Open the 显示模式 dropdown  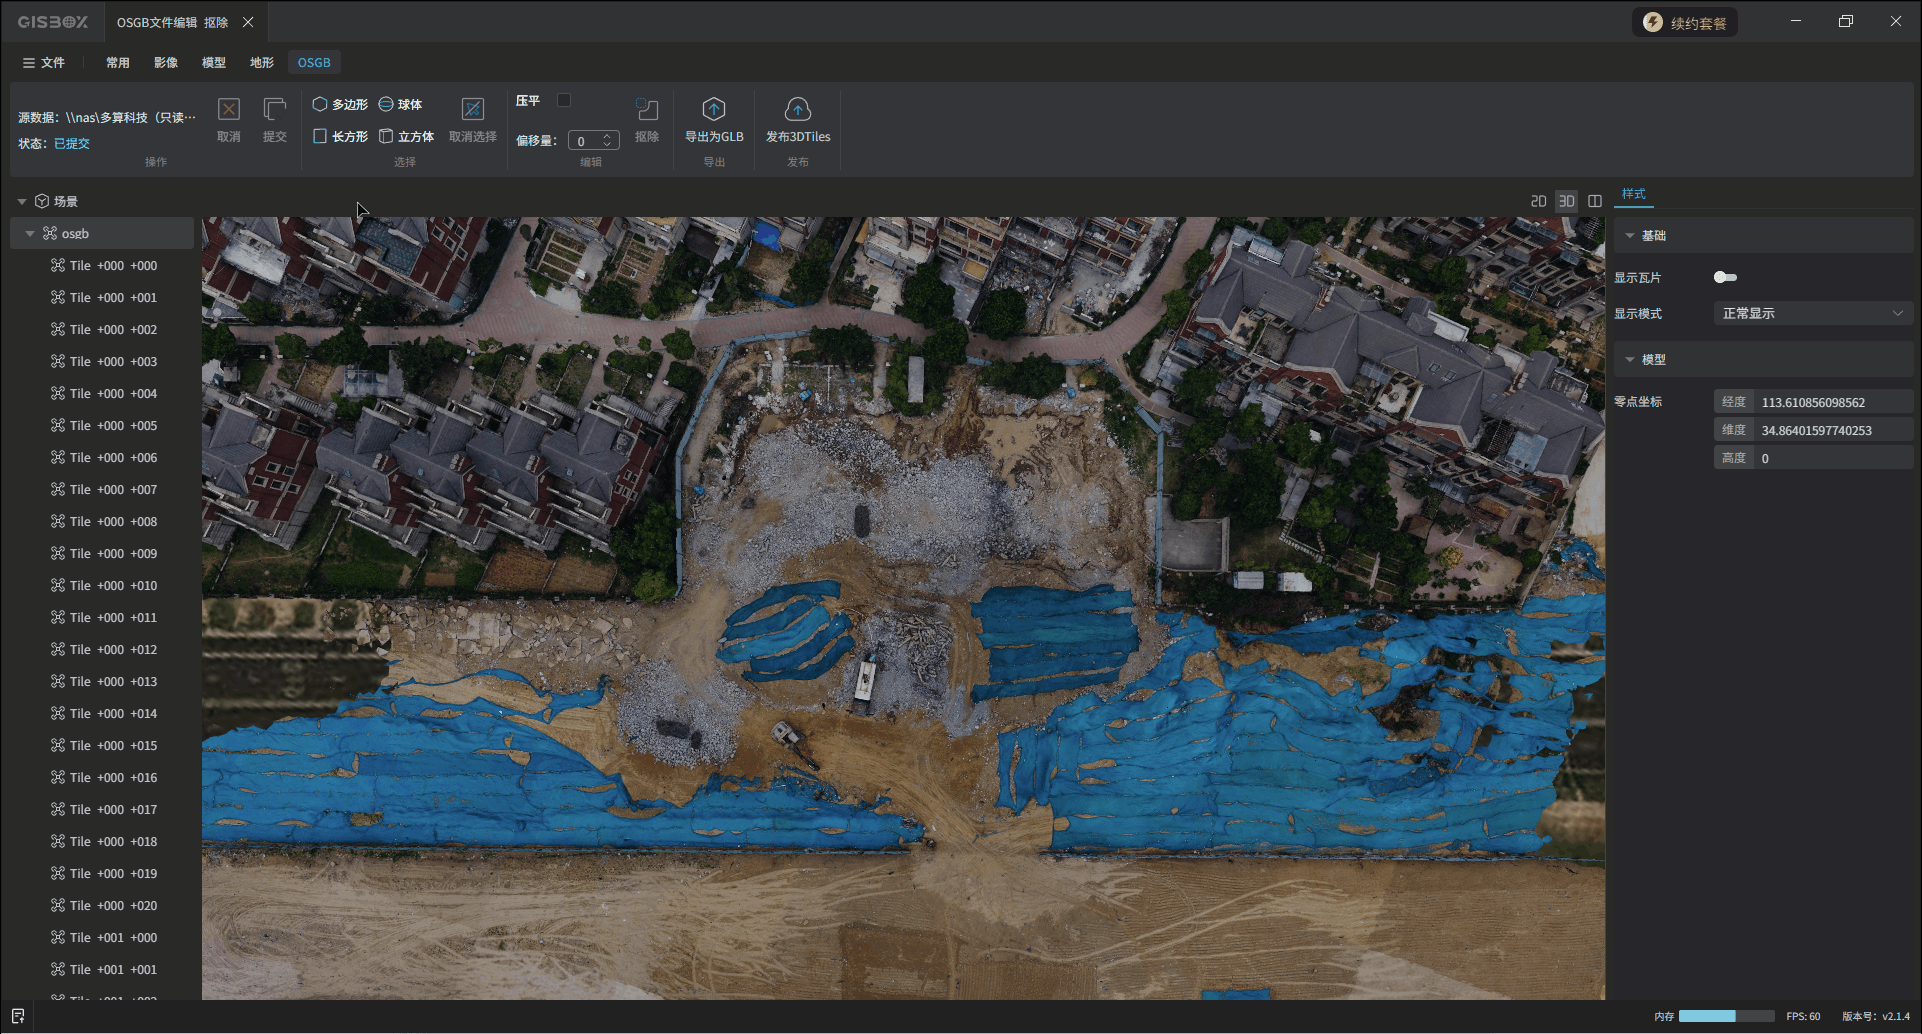point(1812,313)
